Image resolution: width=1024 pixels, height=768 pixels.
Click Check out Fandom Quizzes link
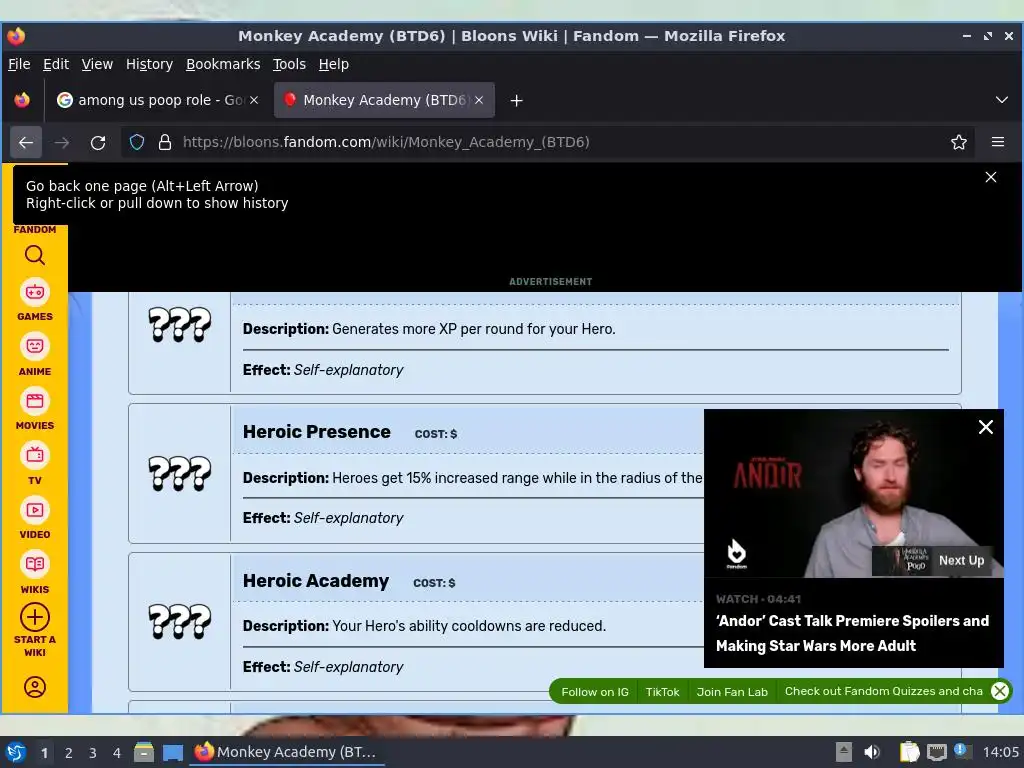883,691
